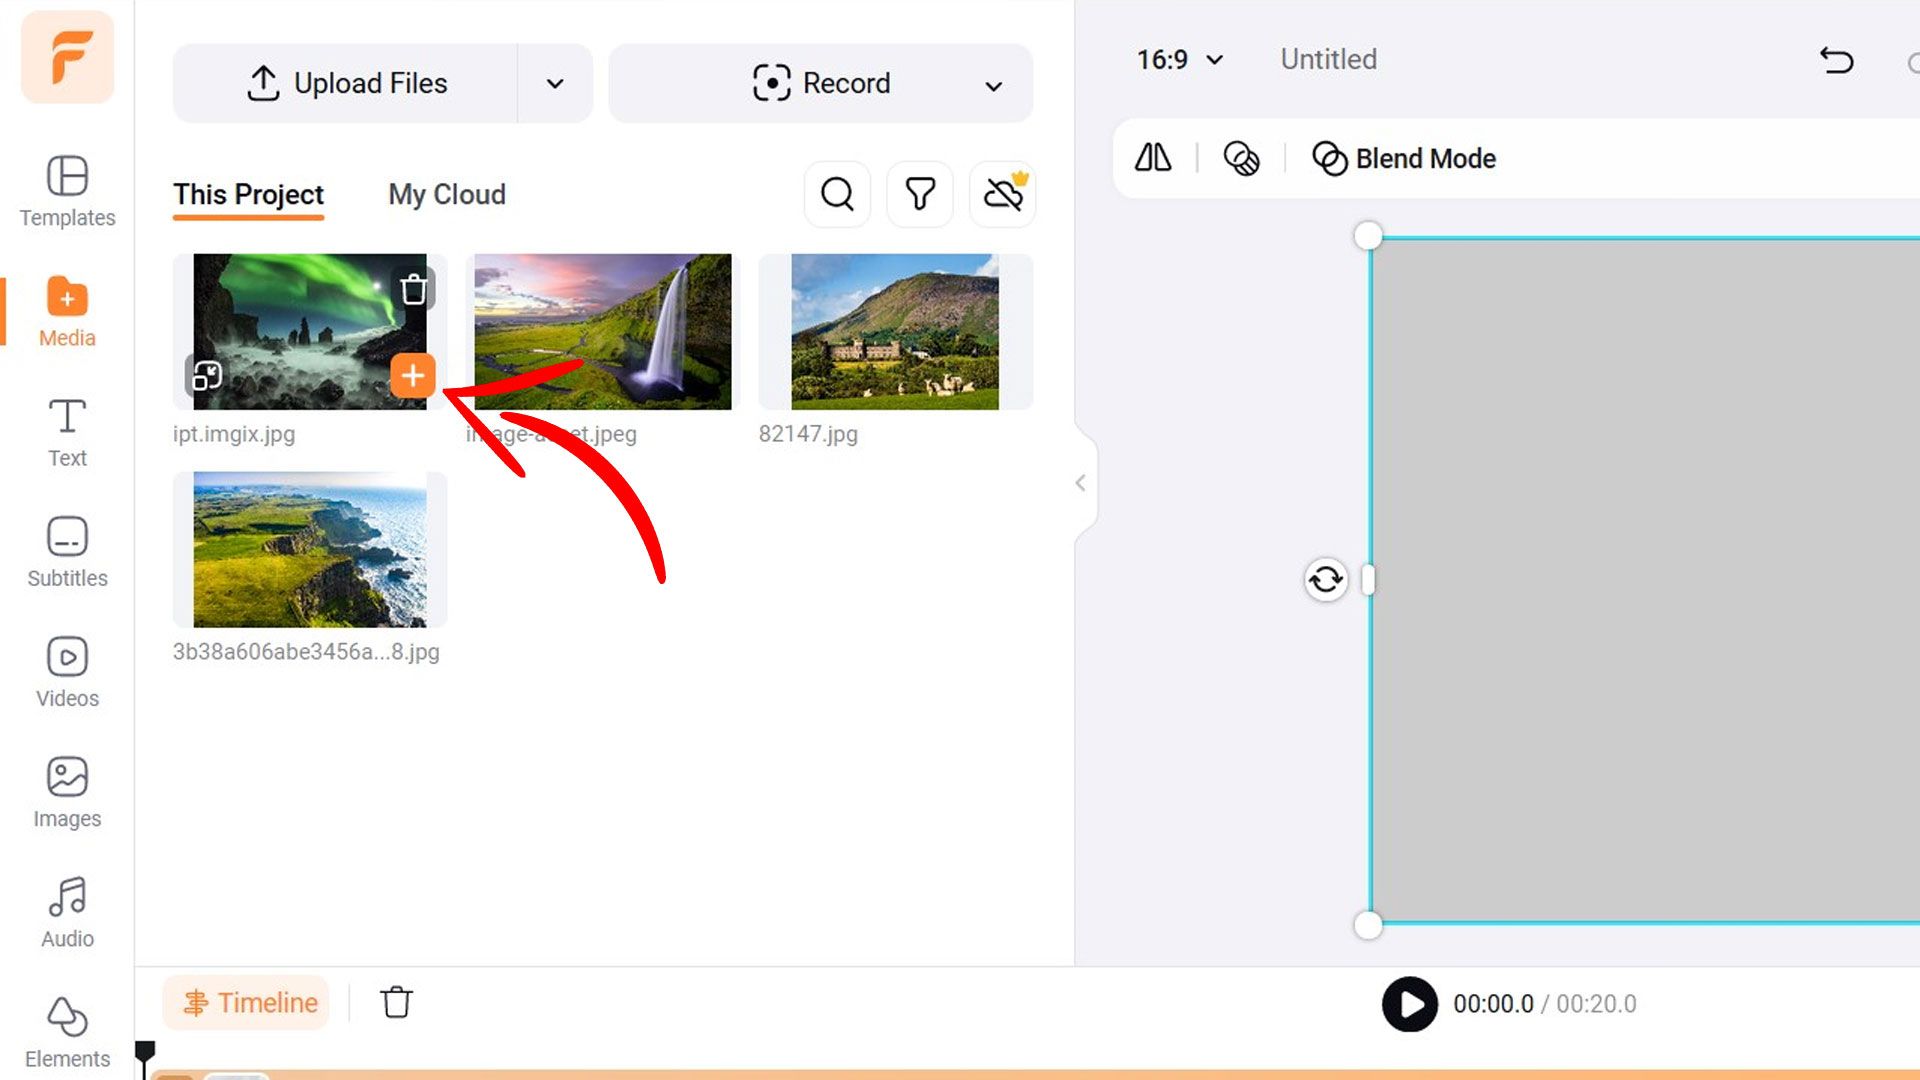Switch to the My Cloud tab

446,194
